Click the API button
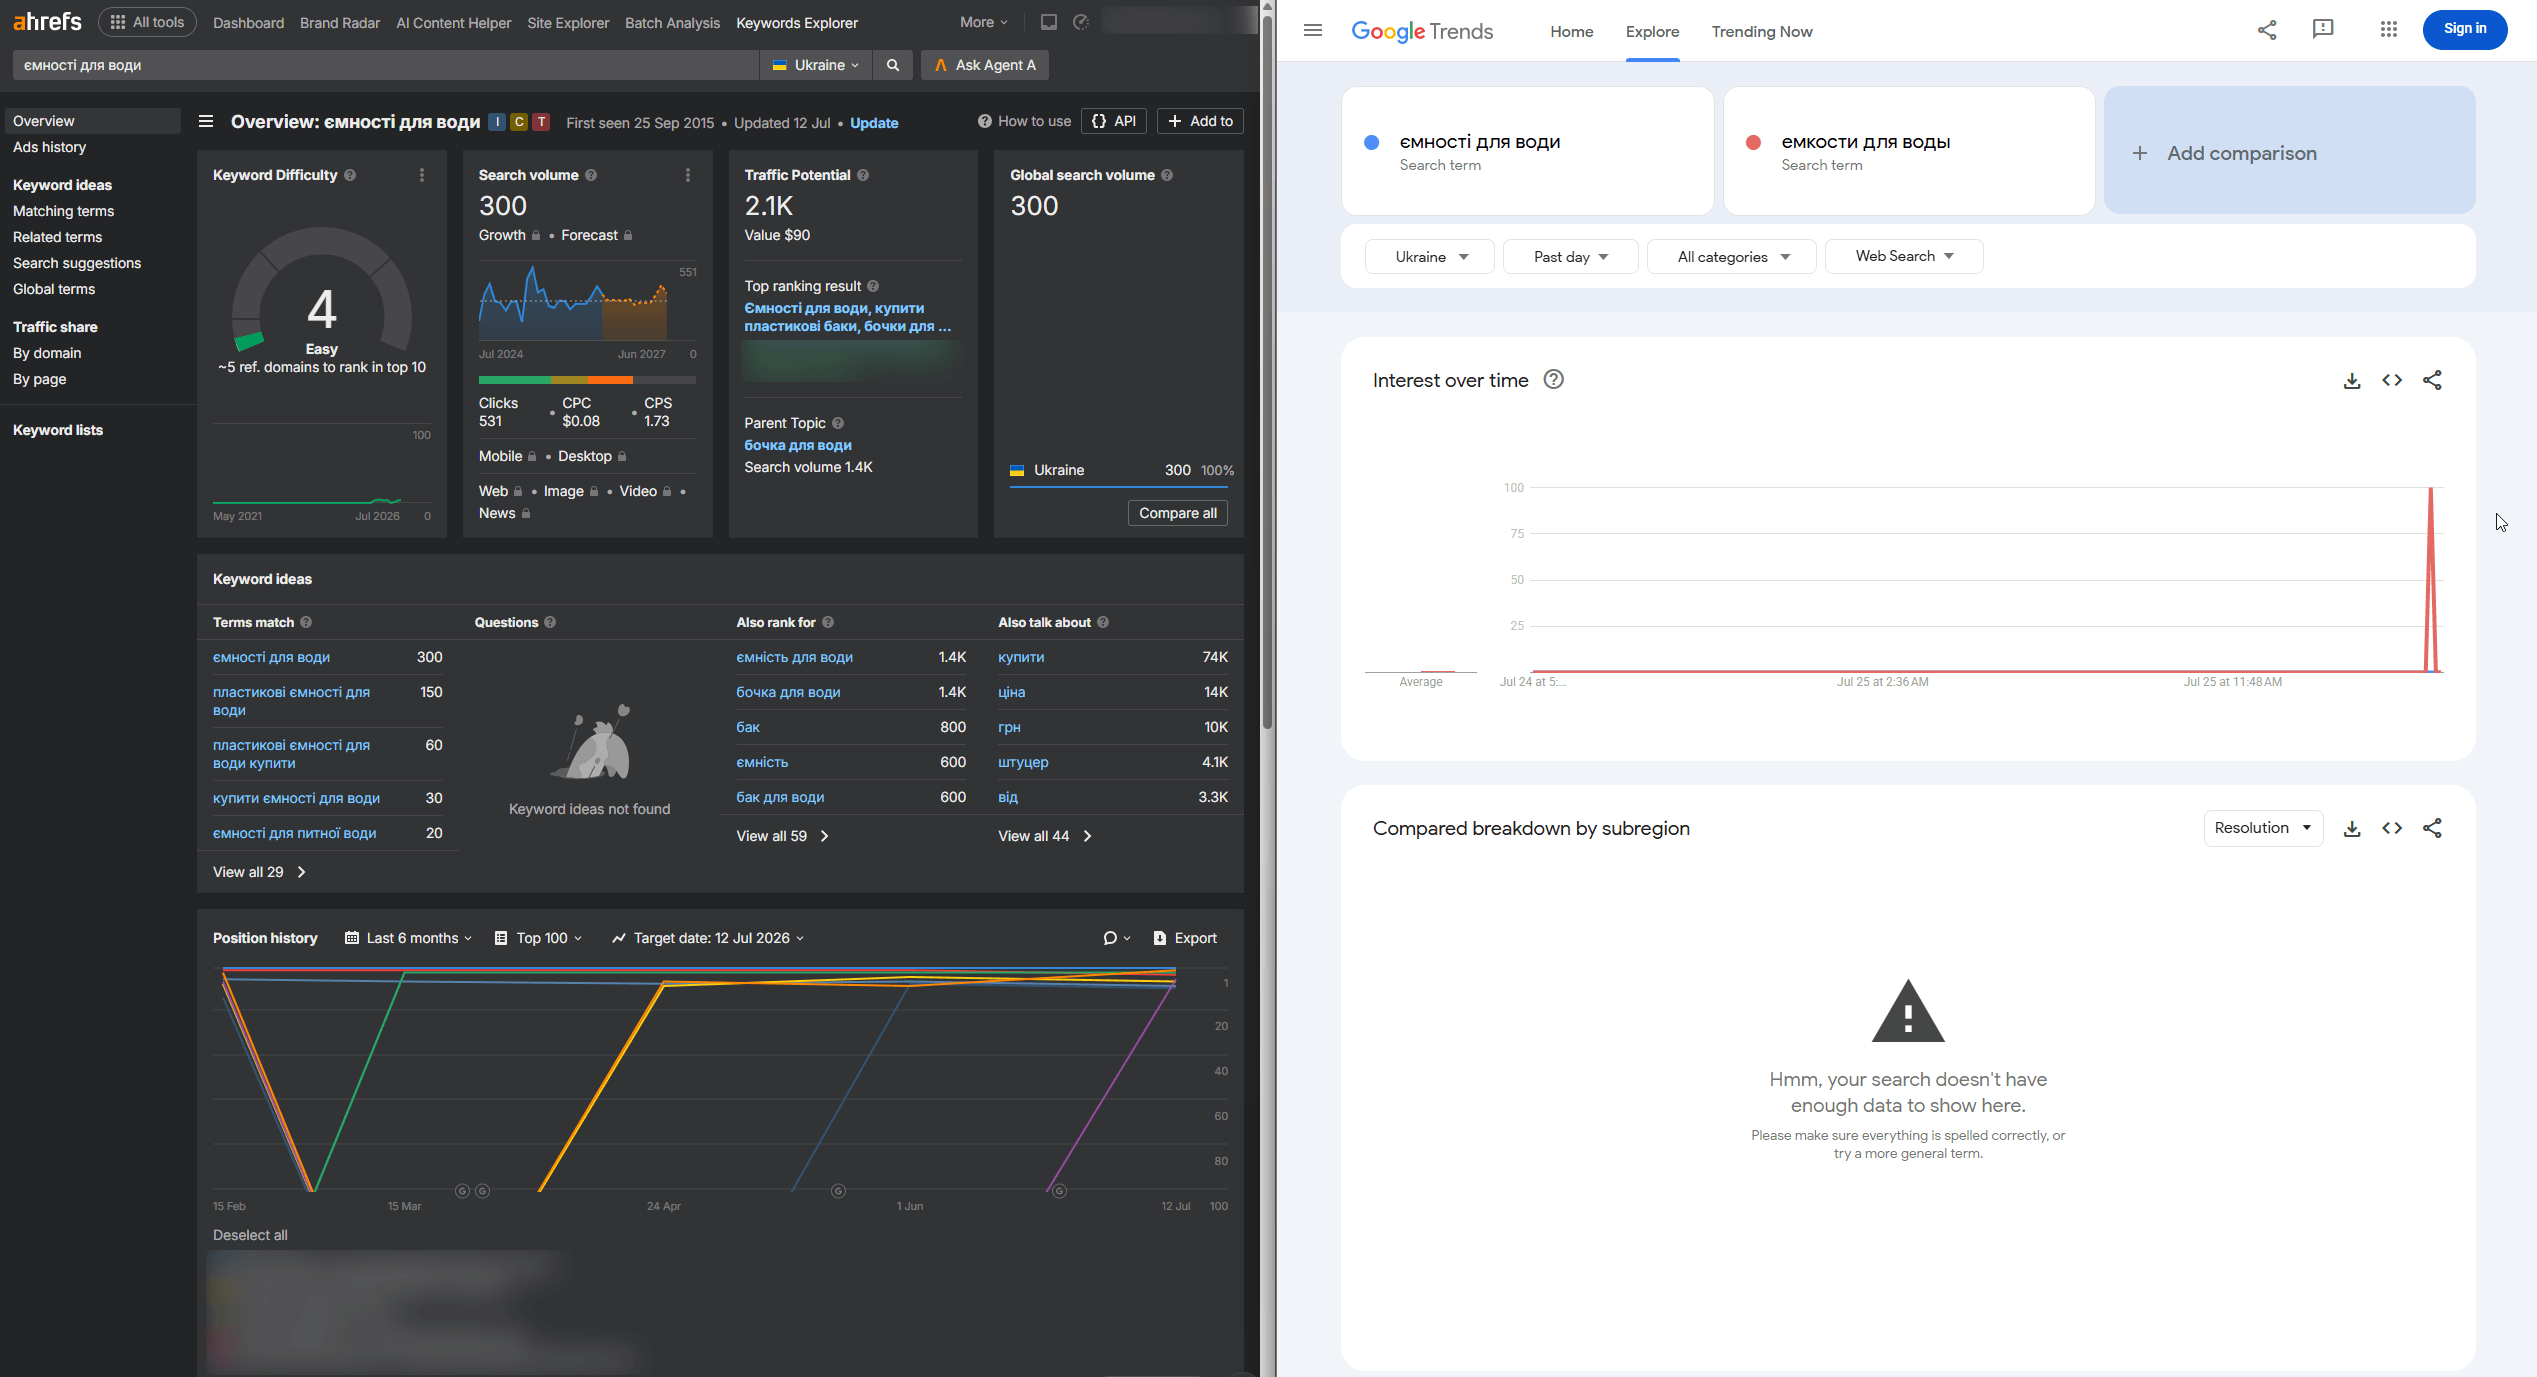 (1114, 121)
